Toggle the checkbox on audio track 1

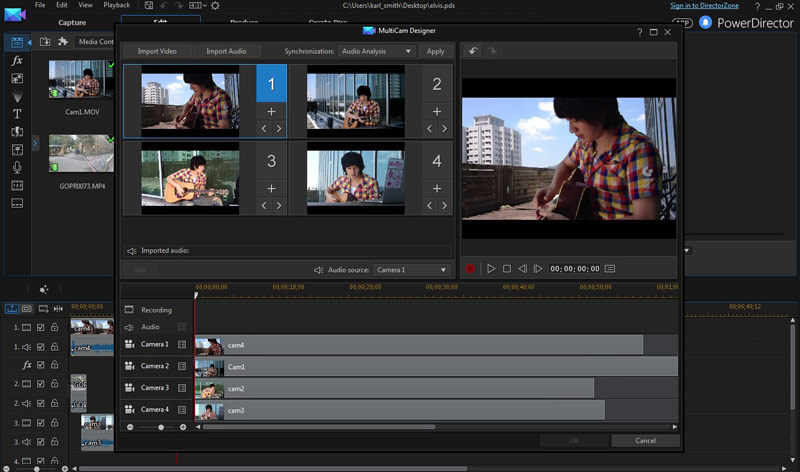(x=41, y=347)
